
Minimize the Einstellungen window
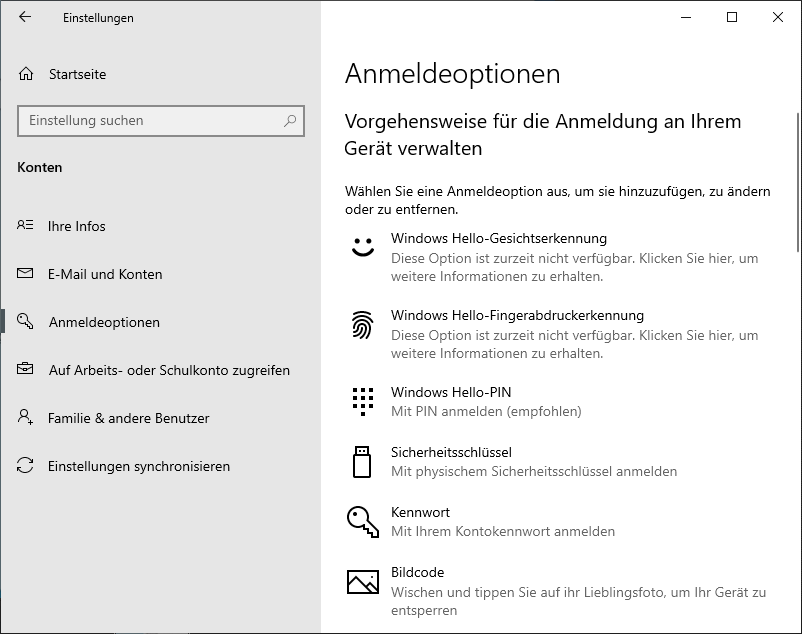coord(686,17)
